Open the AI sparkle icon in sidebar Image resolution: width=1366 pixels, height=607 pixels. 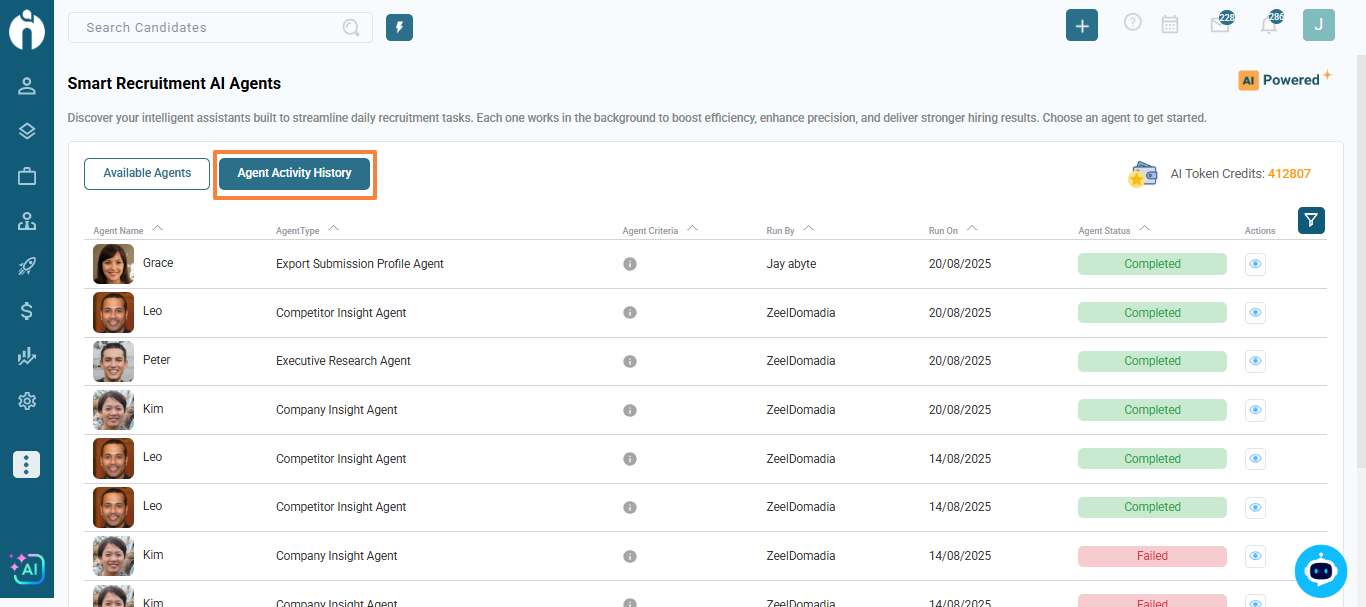[27, 569]
